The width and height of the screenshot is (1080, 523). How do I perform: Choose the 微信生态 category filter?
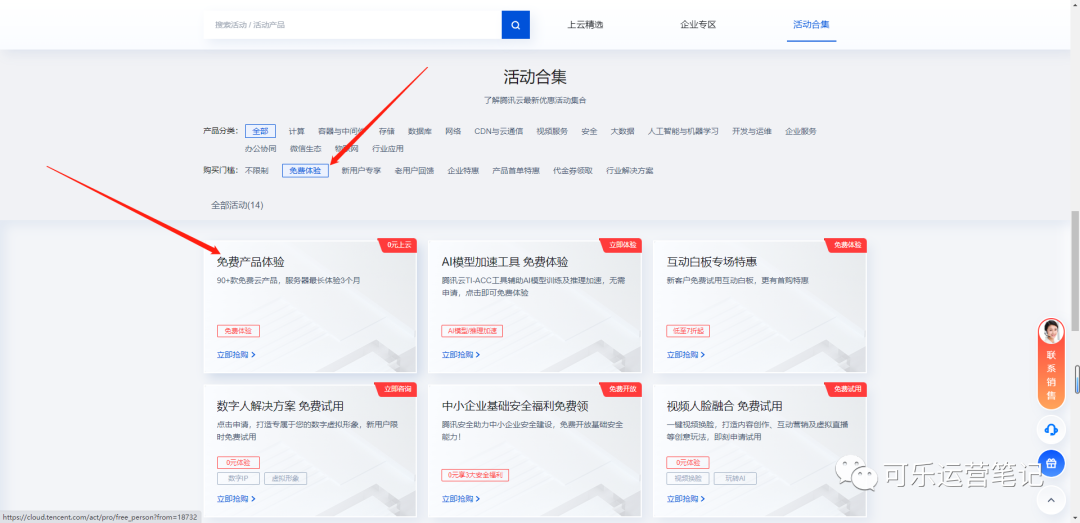[305, 148]
